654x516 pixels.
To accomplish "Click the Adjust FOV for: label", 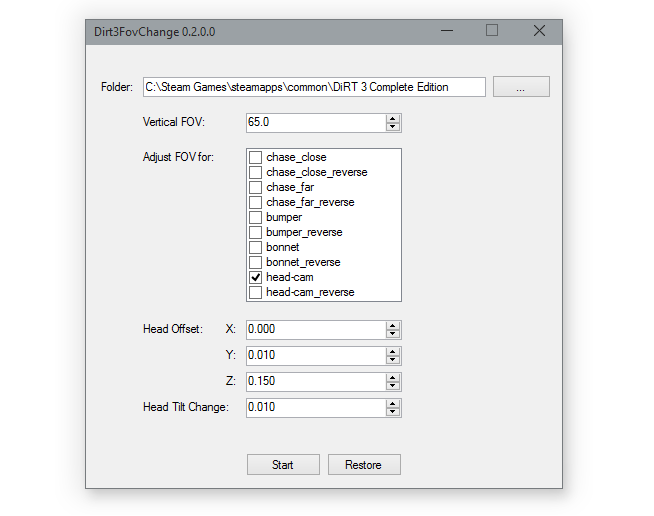I will pos(178,157).
